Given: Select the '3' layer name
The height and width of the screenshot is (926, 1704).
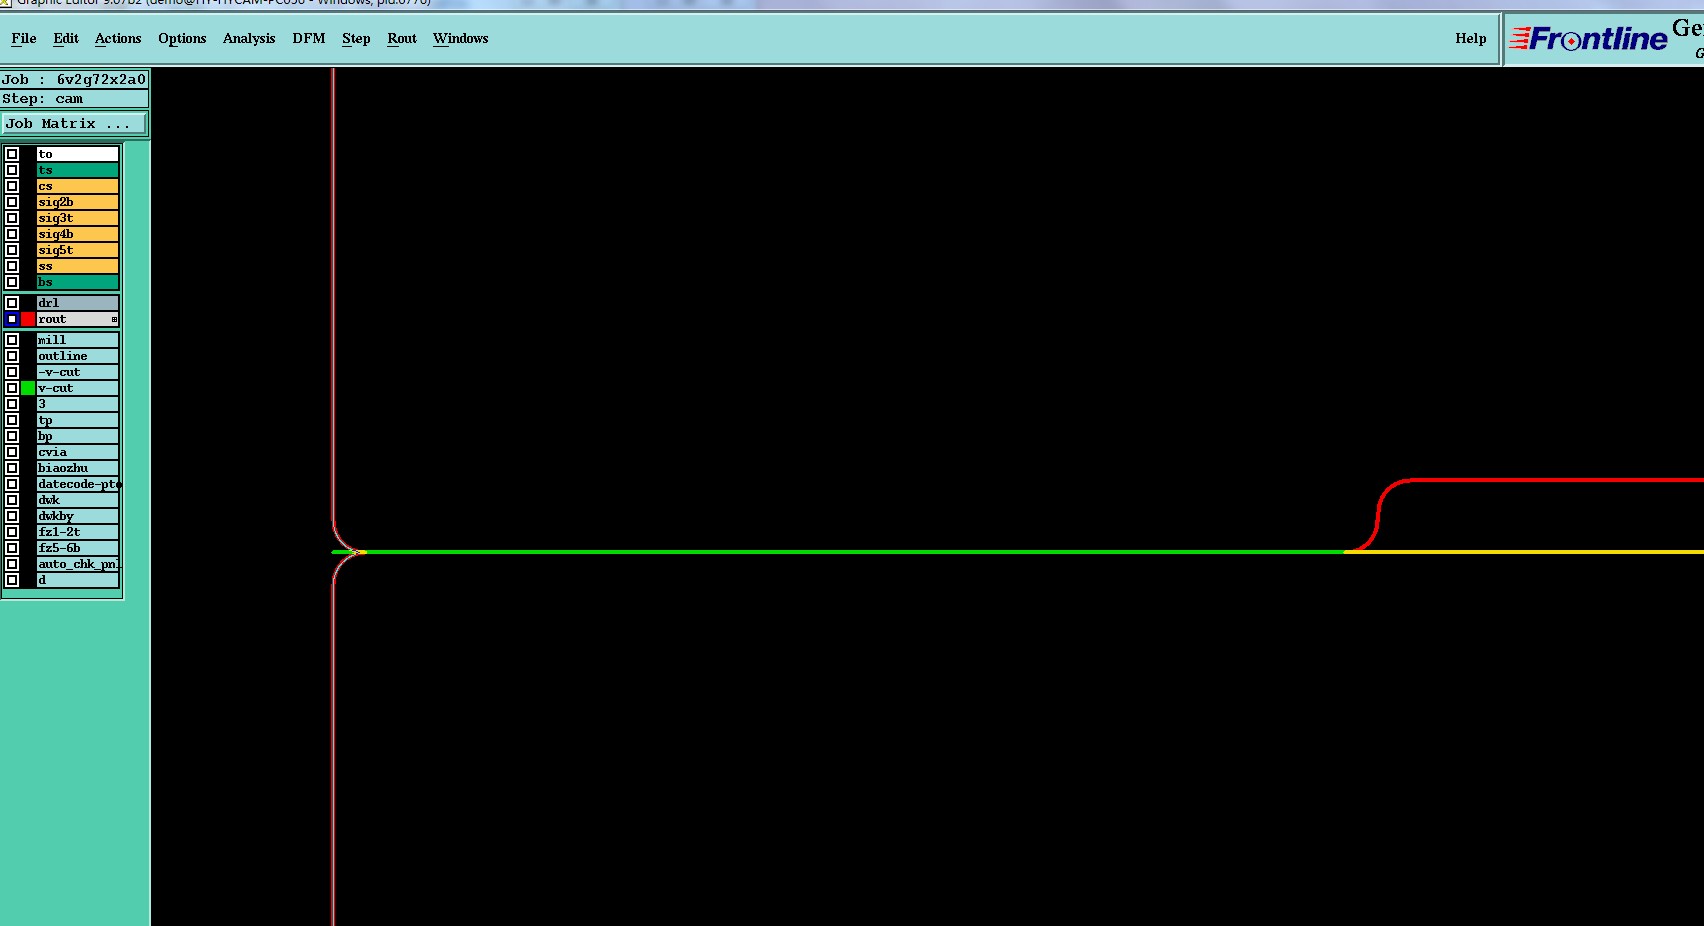Looking at the screenshot, I should pos(78,404).
